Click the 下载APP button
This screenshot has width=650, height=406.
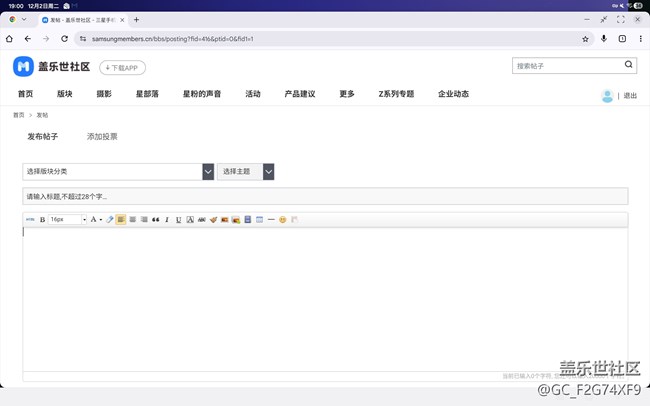click(x=122, y=67)
